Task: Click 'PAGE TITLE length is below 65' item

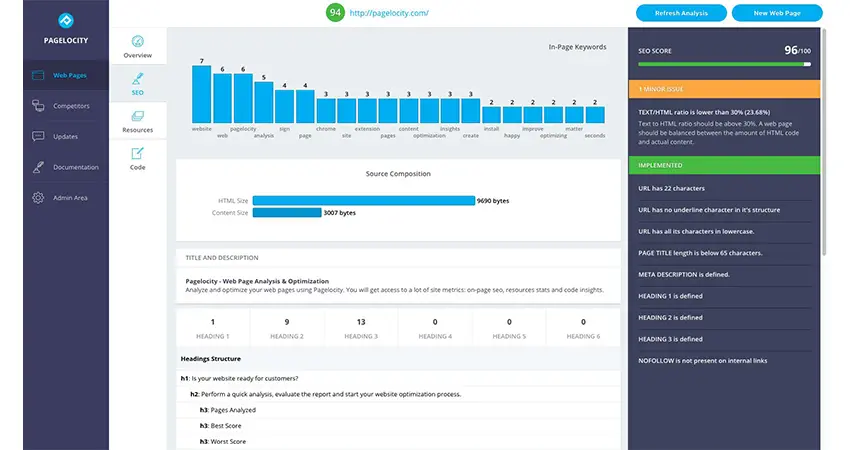Action: (700, 253)
